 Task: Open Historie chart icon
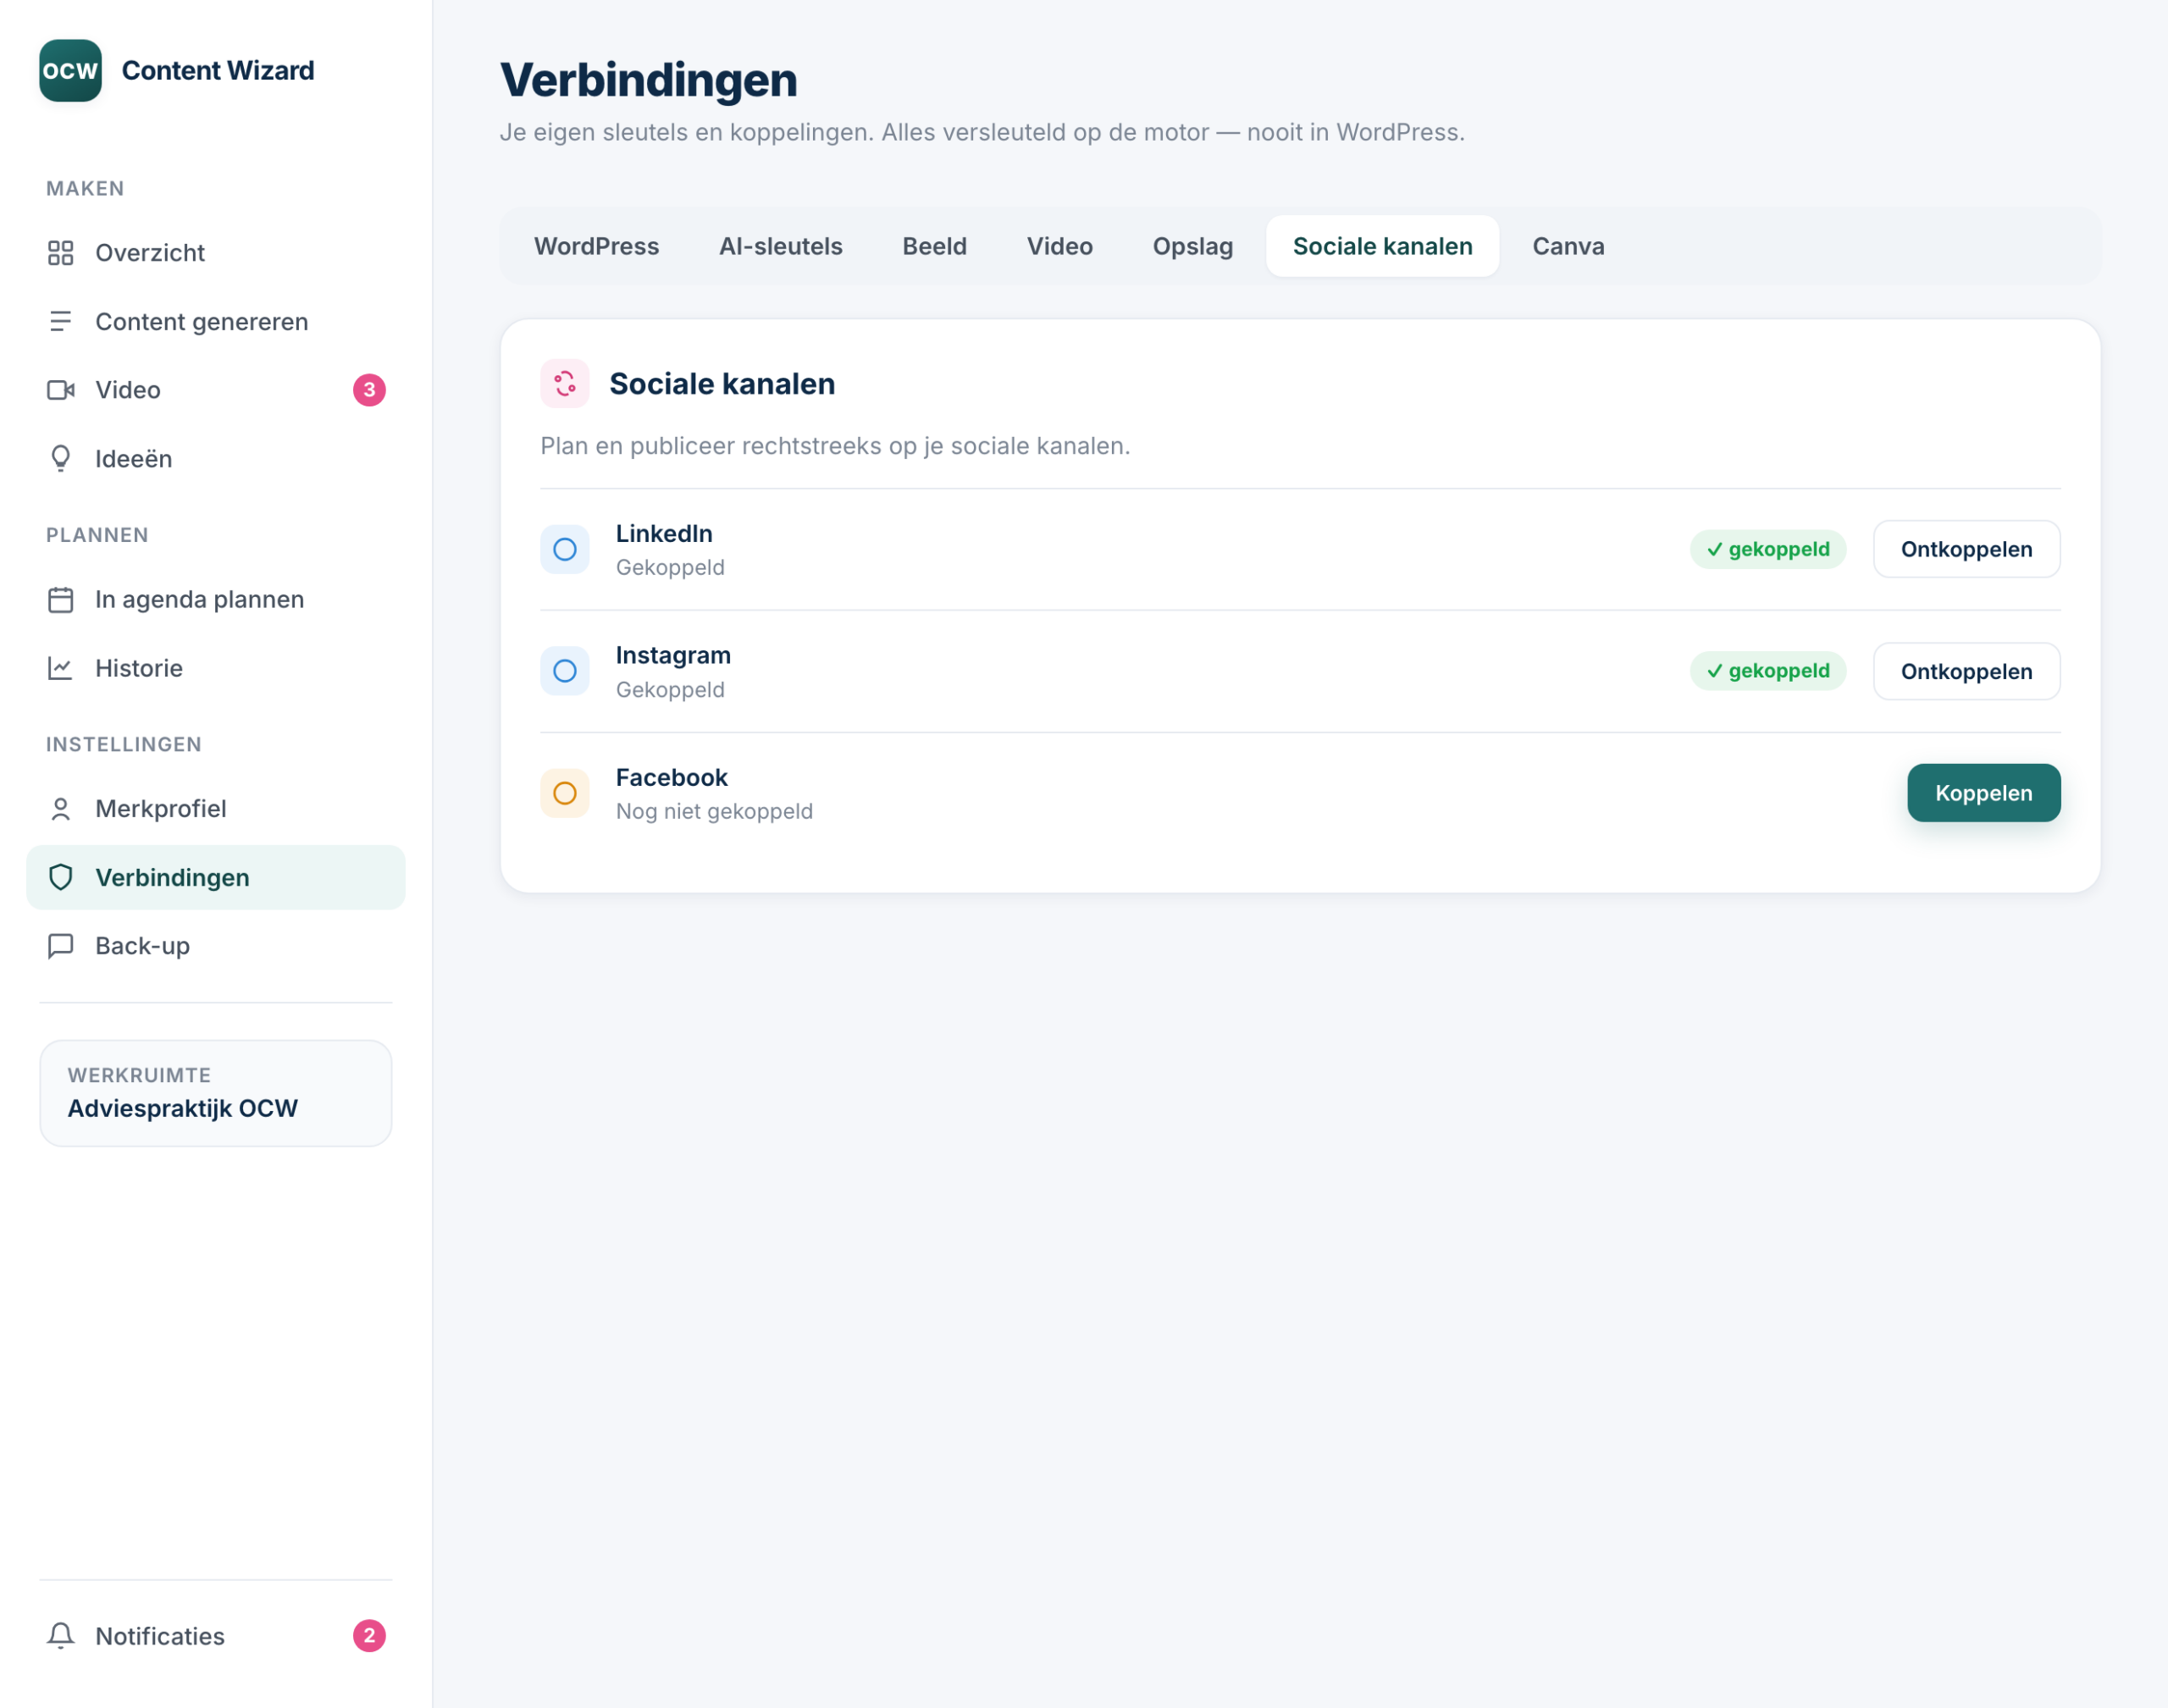click(x=61, y=668)
